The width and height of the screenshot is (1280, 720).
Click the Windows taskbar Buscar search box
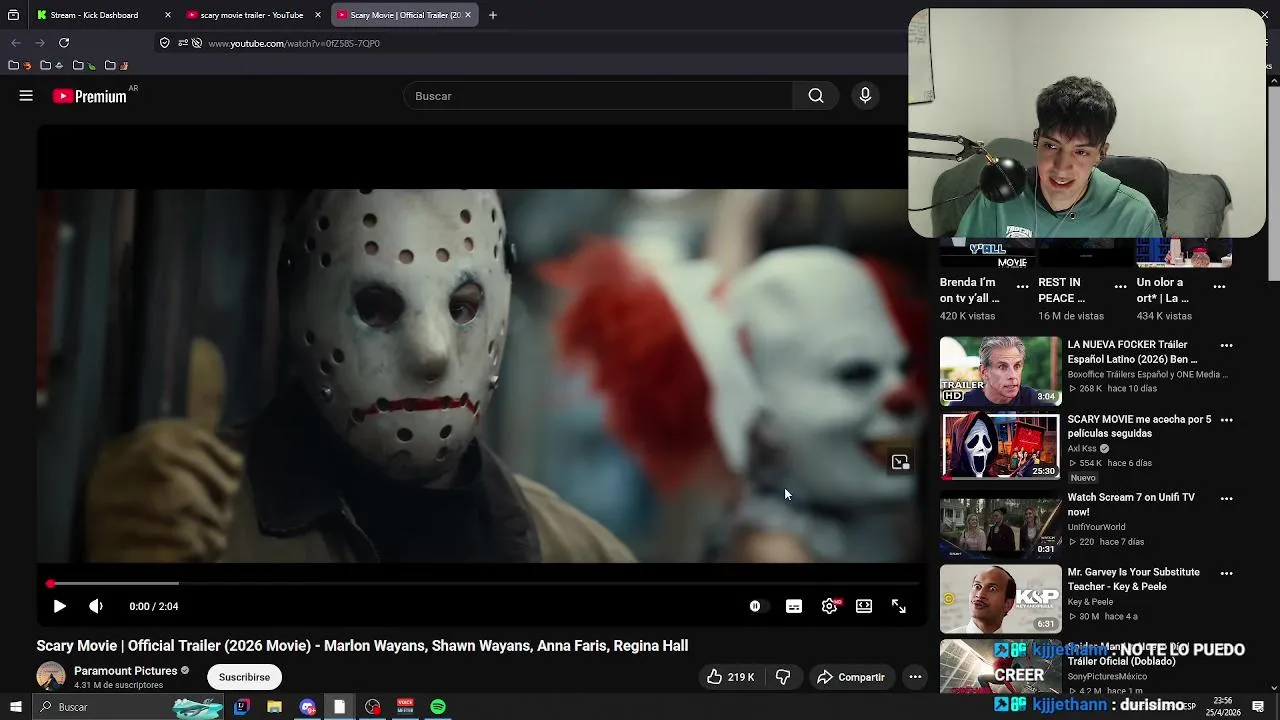point(128,707)
